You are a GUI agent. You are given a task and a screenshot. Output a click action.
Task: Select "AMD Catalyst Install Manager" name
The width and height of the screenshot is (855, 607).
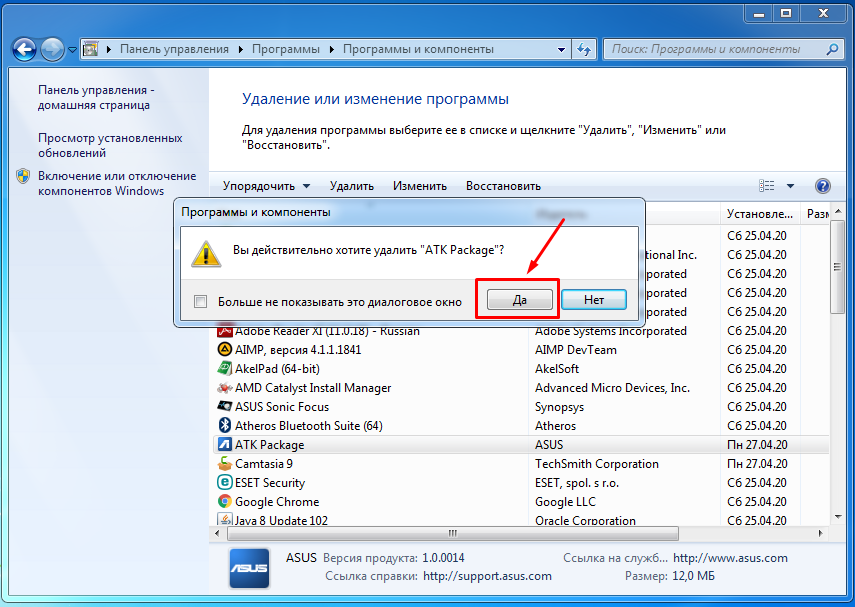(x=313, y=388)
